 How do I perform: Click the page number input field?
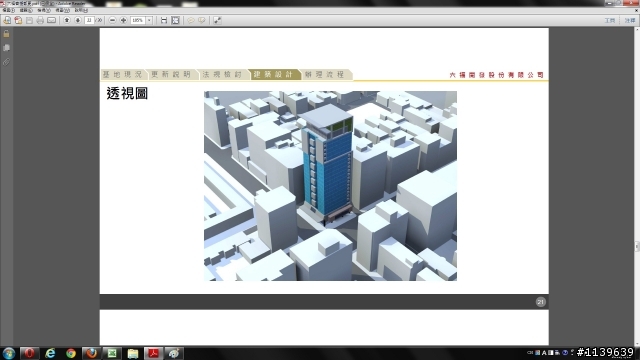89,20
